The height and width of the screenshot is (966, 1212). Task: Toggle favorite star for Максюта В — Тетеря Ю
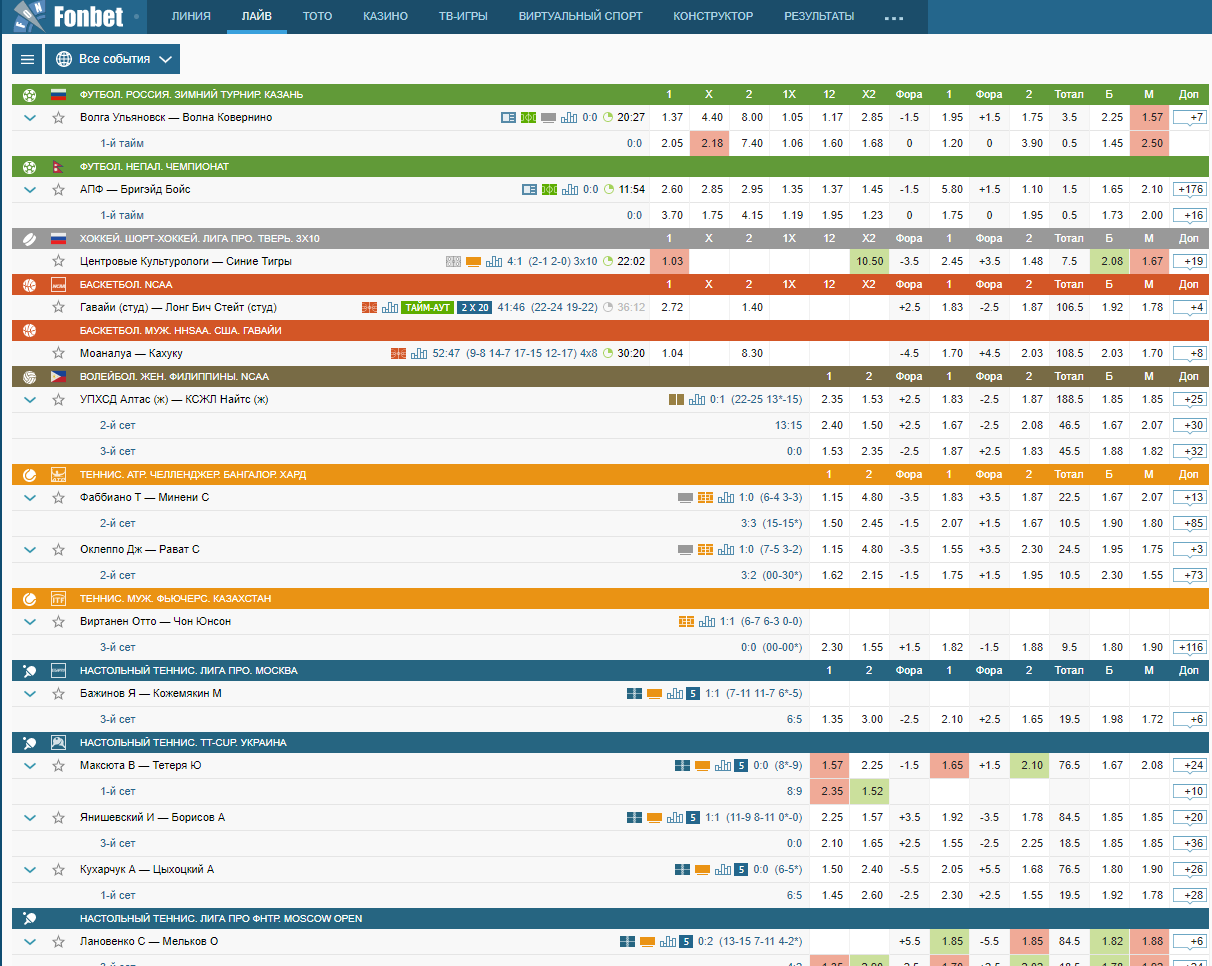tap(59, 766)
